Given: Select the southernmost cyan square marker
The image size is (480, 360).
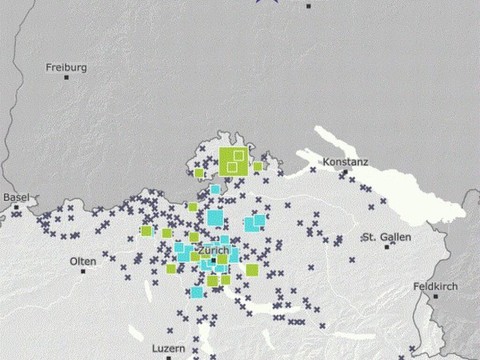Looking at the screenshot, I should point(197,293).
